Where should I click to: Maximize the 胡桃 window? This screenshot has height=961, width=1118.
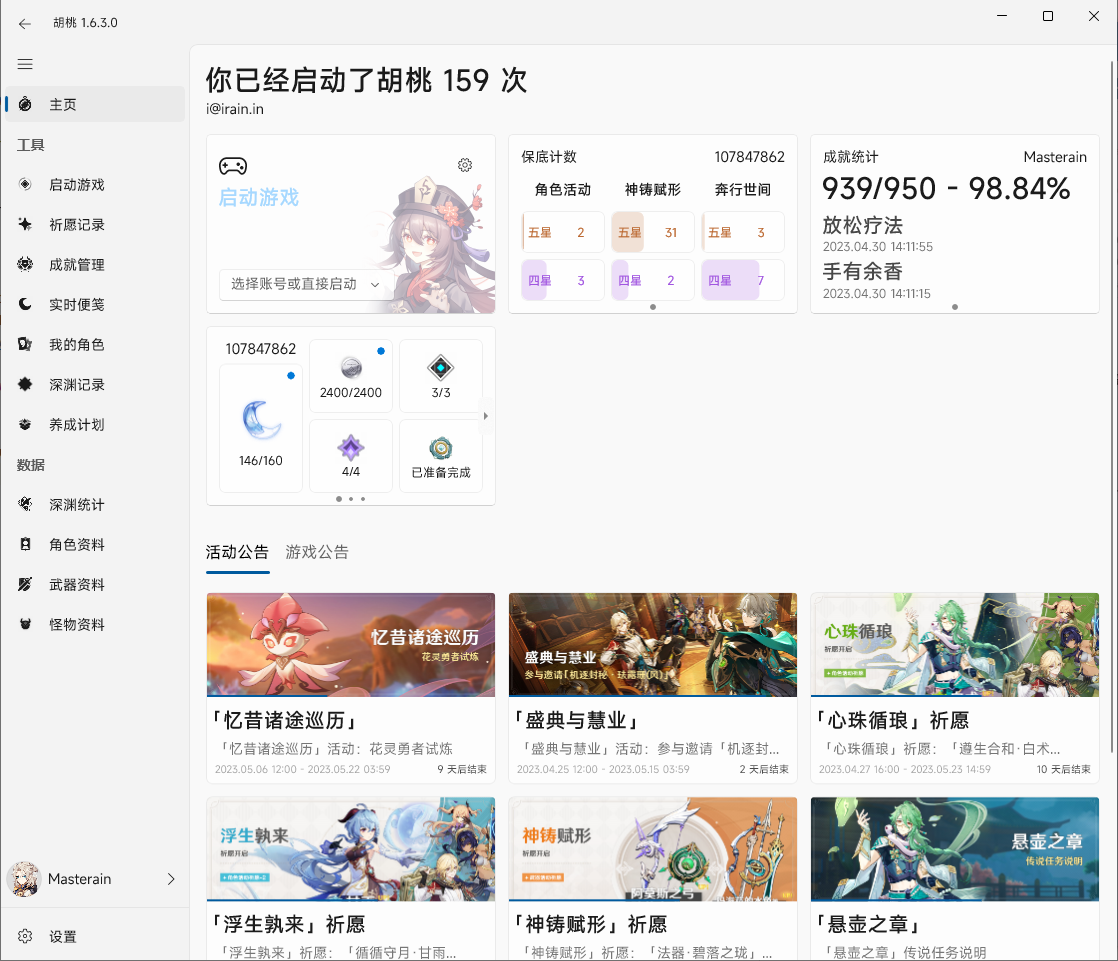(1047, 16)
